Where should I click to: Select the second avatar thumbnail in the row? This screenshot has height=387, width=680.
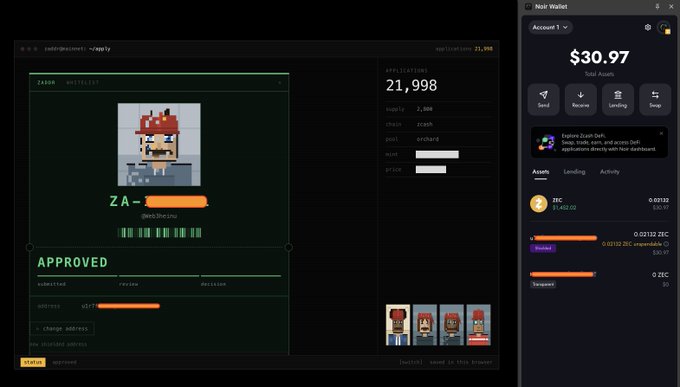(425, 325)
